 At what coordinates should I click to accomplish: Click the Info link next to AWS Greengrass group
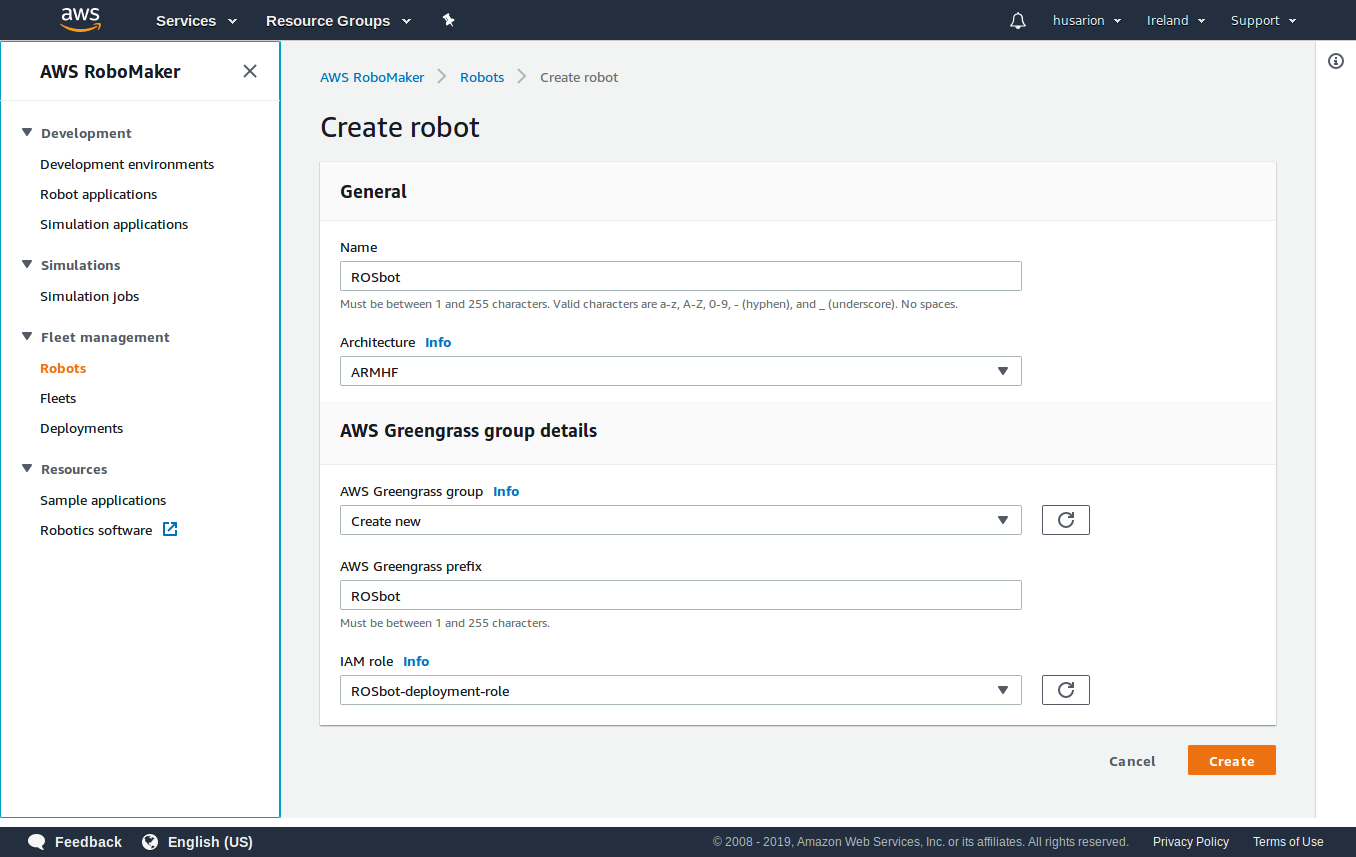pyautogui.click(x=506, y=491)
